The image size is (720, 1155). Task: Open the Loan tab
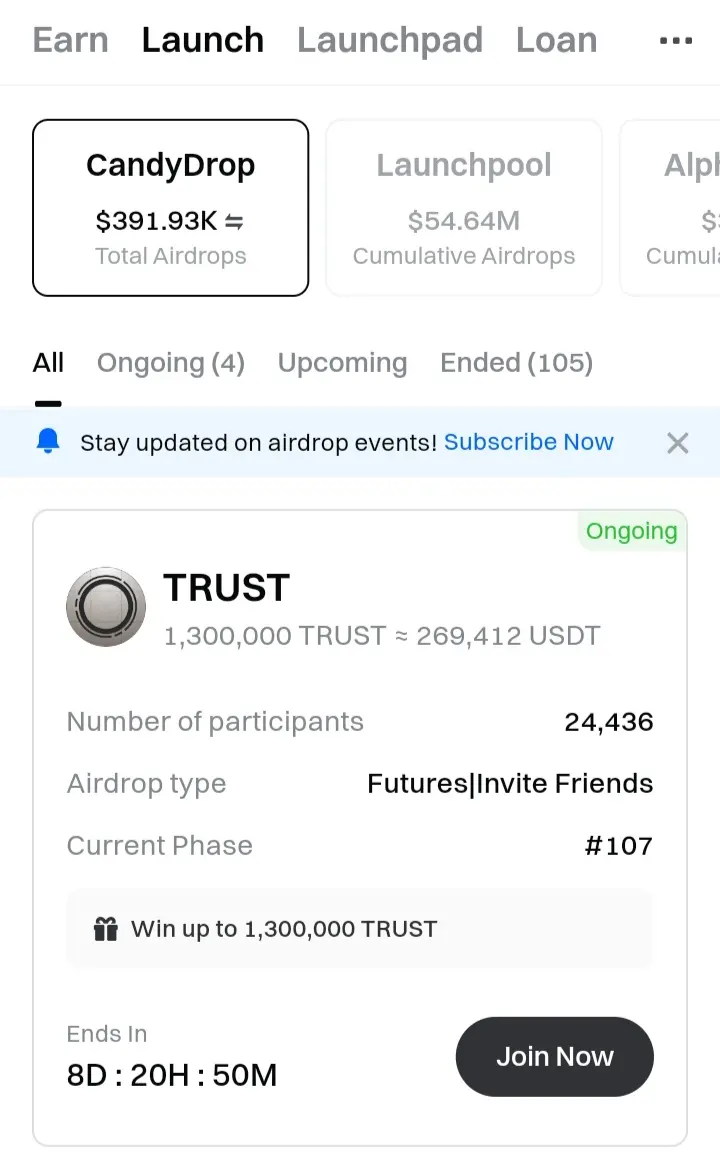(556, 40)
